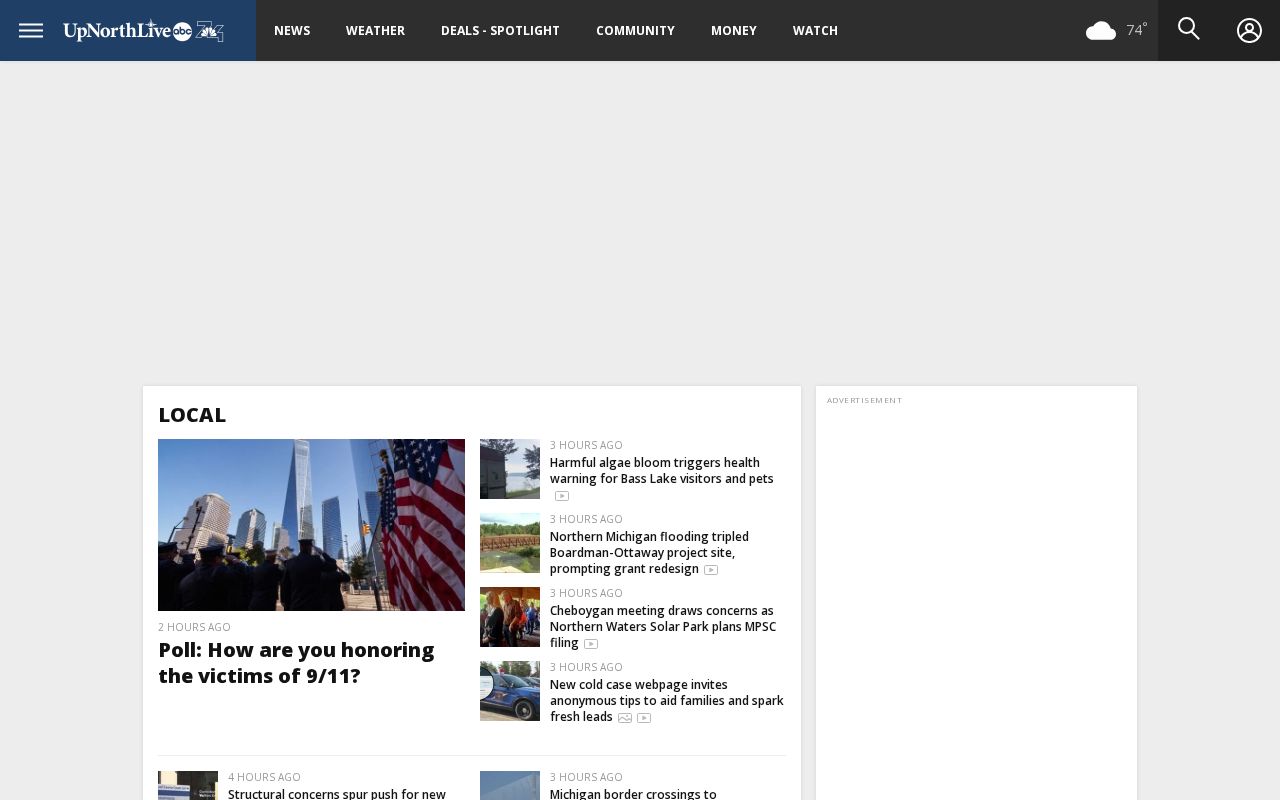Image resolution: width=1280 pixels, height=800 pixels.
Task: Click Cheboygan meeting thumbnail
Action: tap(510, 617)
